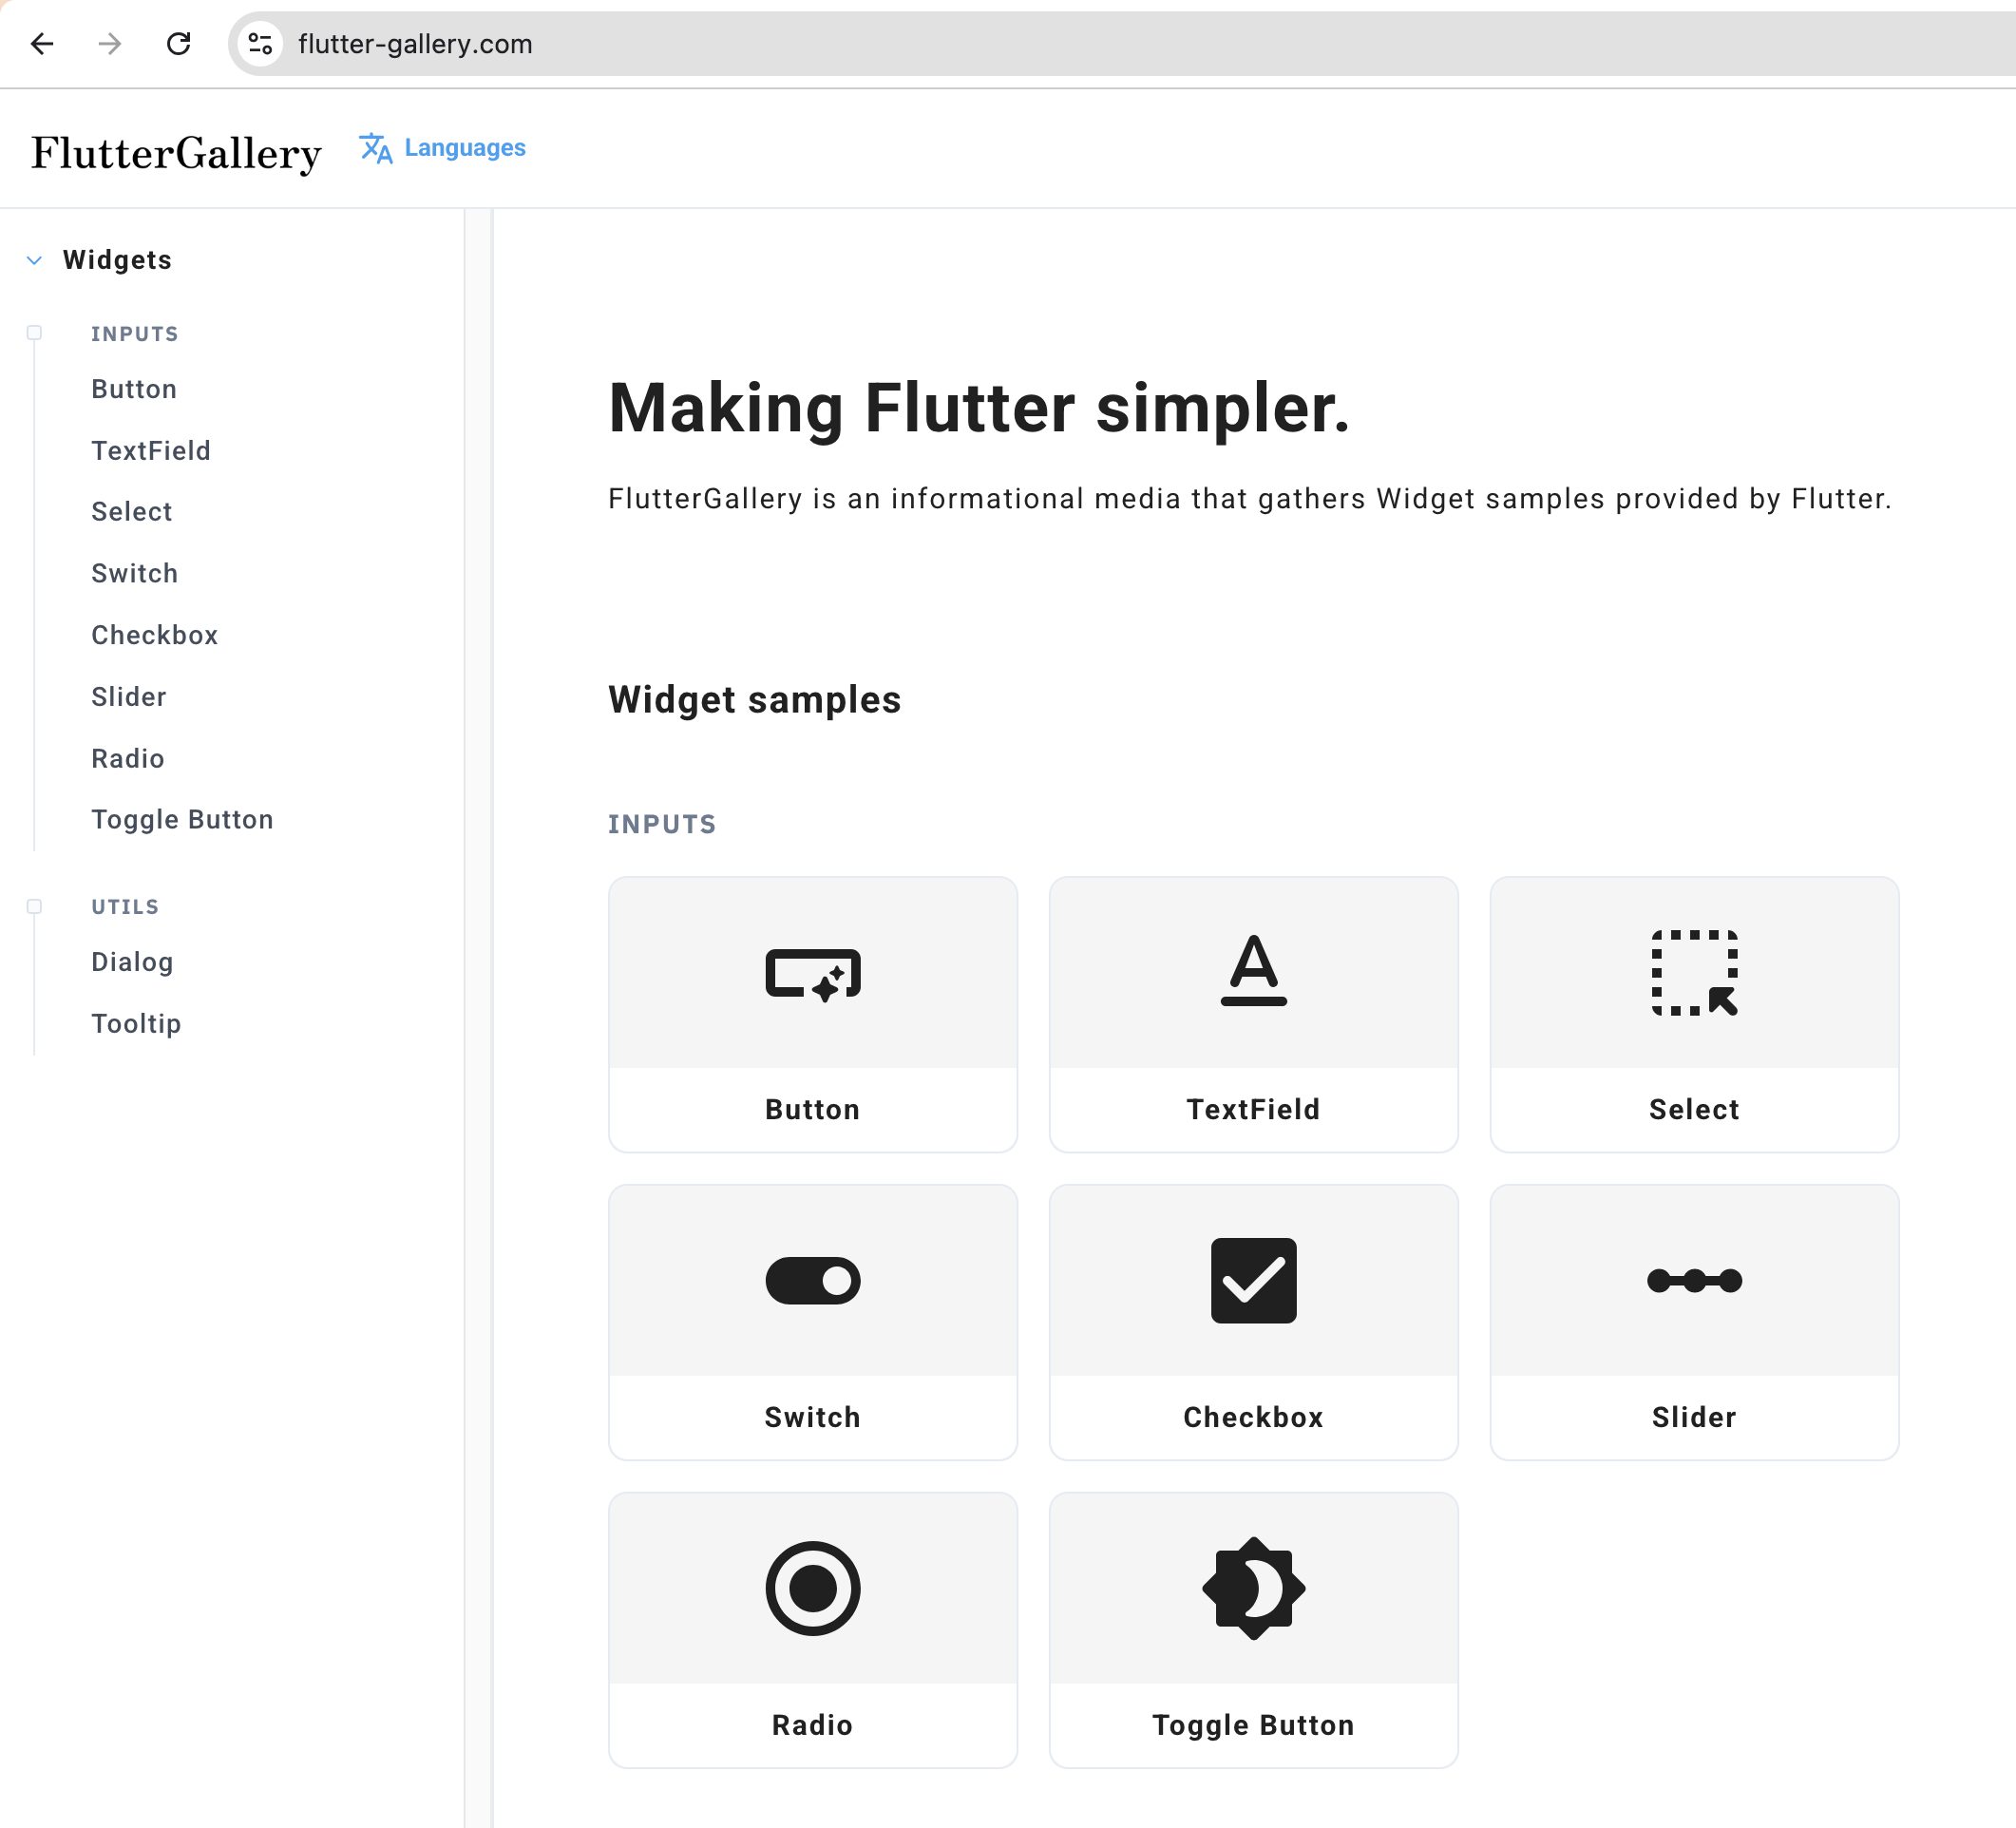Viewport: 2016px width, 1828px height.
Task: Click the Toggle Button card brightness icon
Action: tap(1254, 1589)
